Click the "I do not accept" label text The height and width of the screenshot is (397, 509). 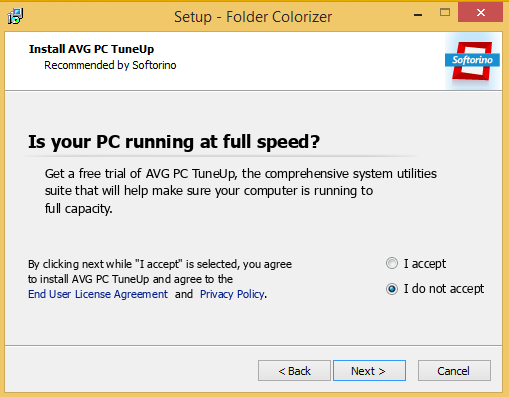pyautogui.click(x=444, y=289)
